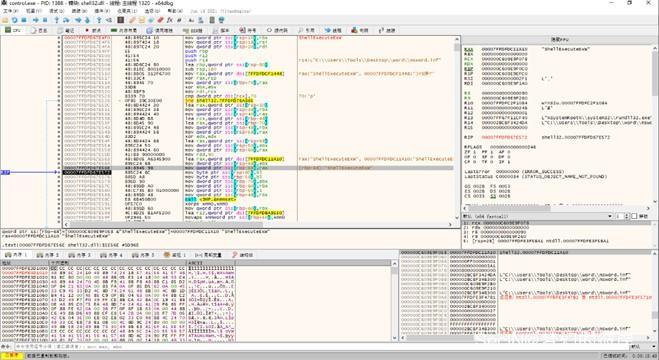Open the 文件 (File) menu

[11, 11]
